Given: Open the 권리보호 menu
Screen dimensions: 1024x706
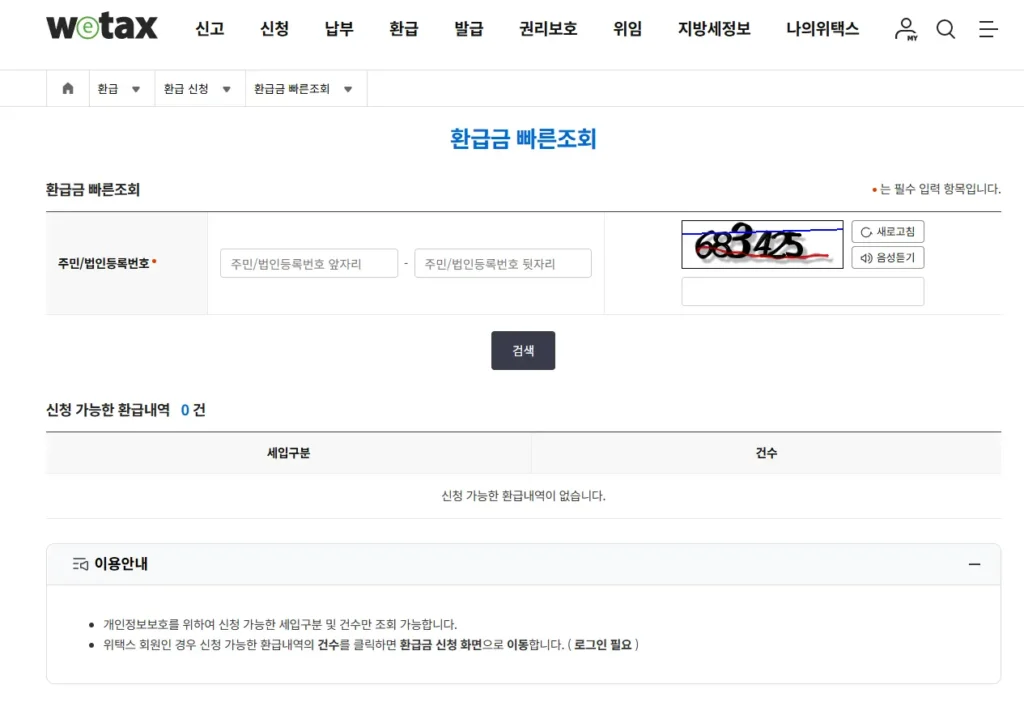Looking at the screenshot, I should [x=548, y=29].
